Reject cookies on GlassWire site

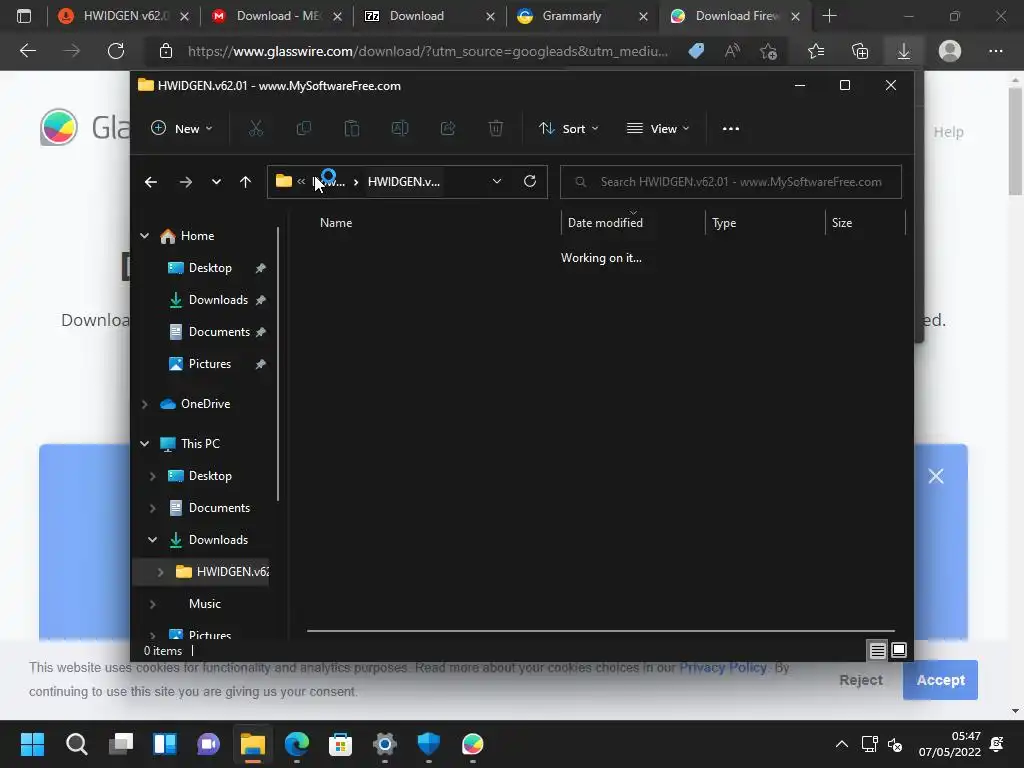tap(861, 680)
